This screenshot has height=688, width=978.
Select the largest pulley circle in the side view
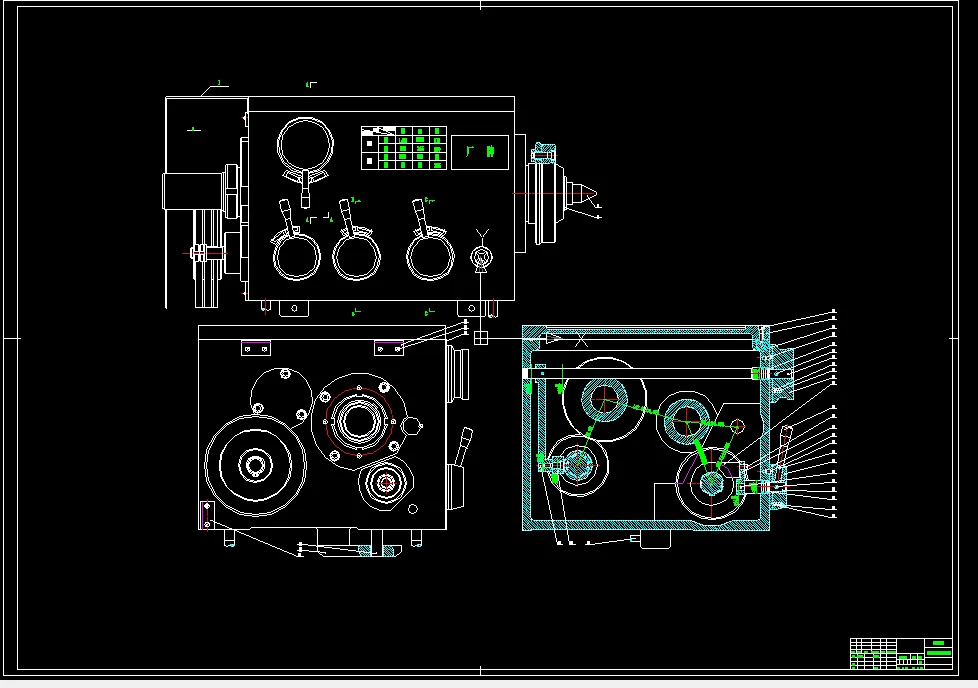pyautogui.click(x=255, y=465)
